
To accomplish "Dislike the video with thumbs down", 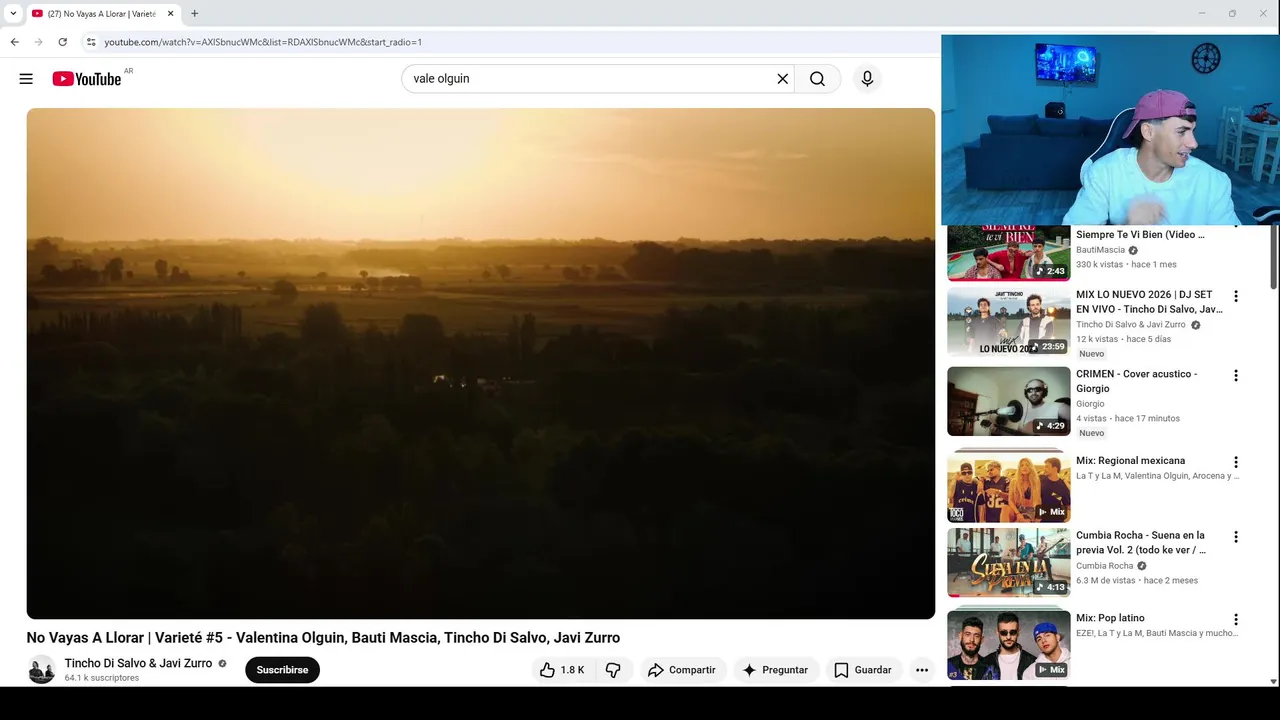I will click(x=613, y=670).
